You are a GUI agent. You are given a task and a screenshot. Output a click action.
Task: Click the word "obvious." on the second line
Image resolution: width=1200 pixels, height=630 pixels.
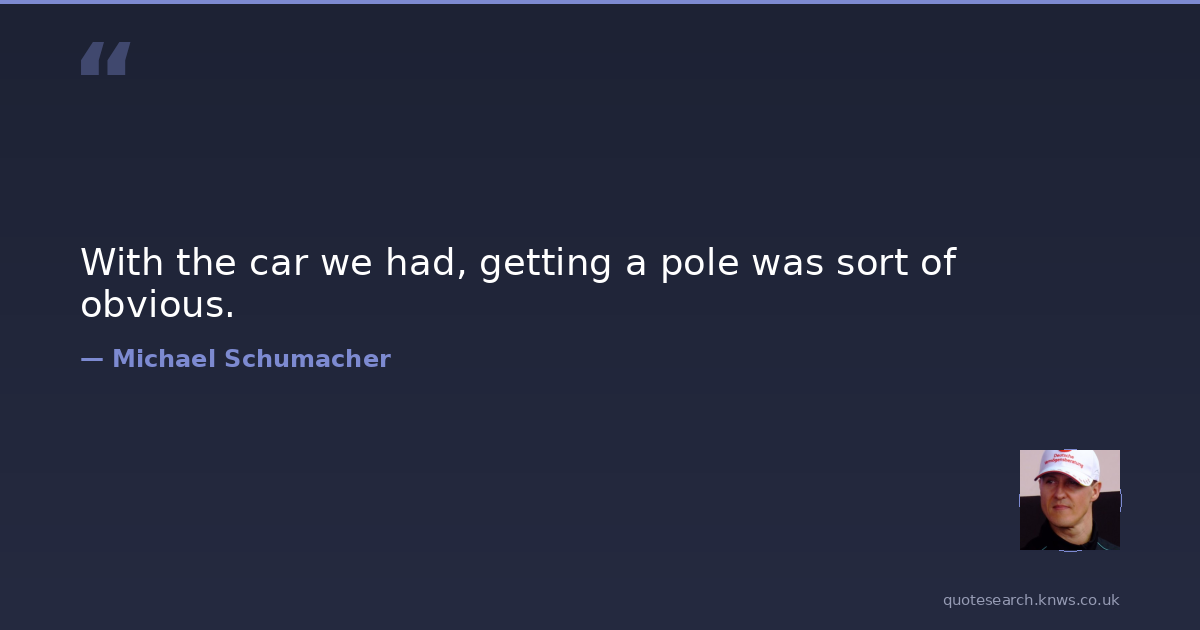point(157,306)
